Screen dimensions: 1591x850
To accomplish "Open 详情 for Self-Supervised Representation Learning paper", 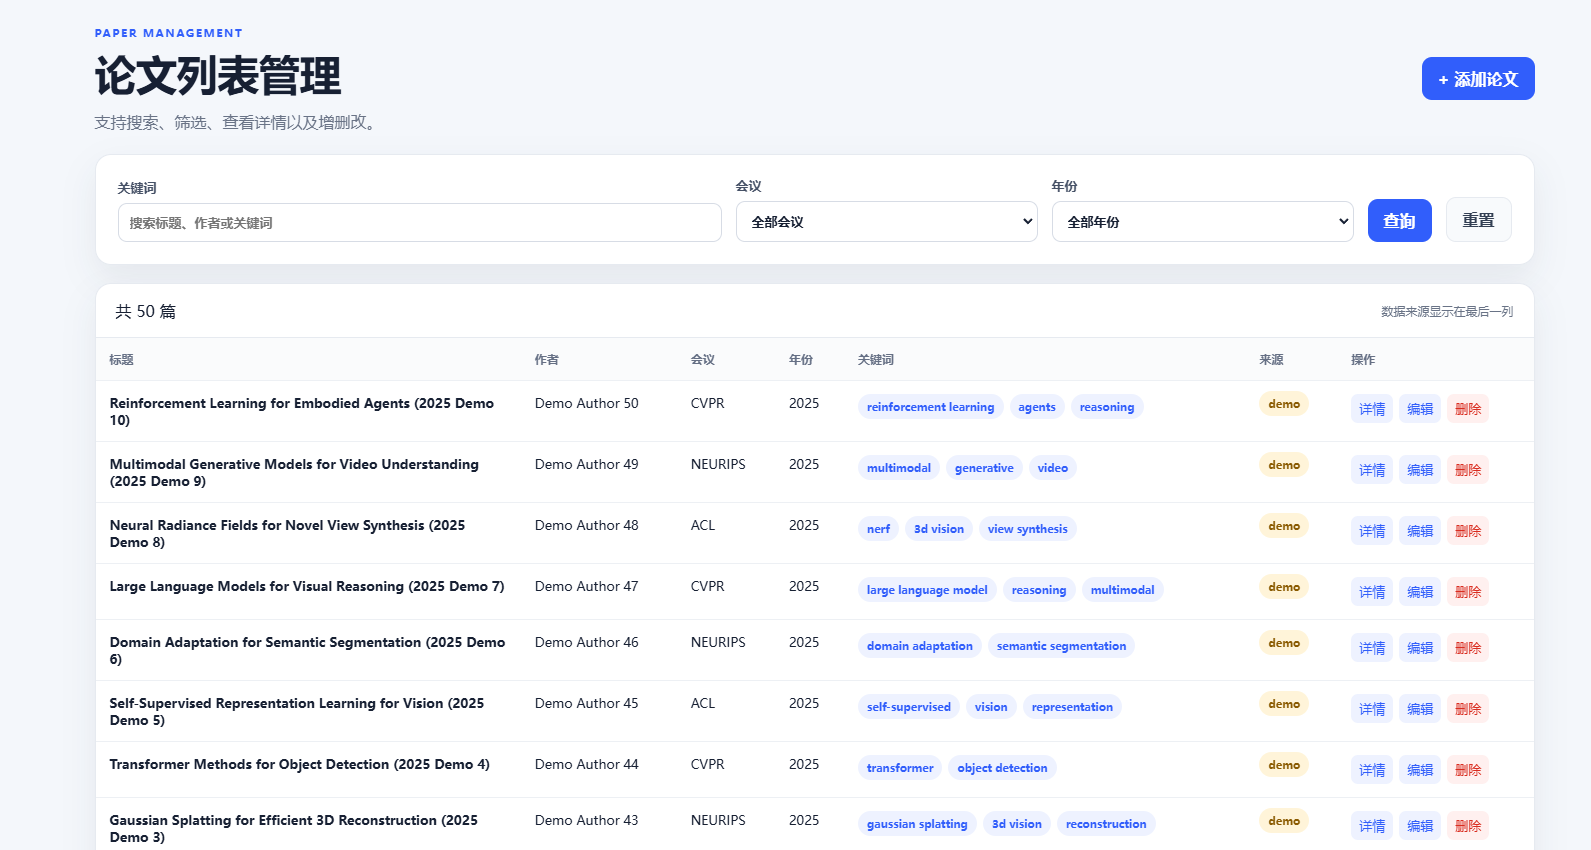I will pyautogui.click(x=1372, y=708).
